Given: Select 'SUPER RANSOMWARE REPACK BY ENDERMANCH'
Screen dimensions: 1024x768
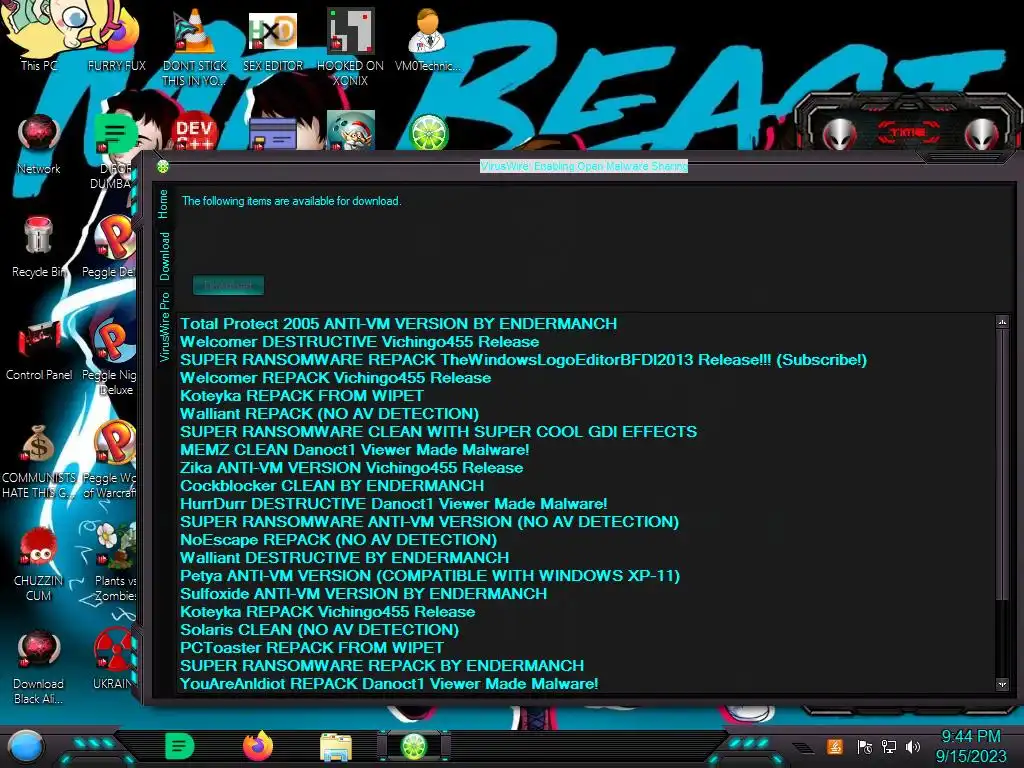Looking at the screenshot, I should (382, 666).
